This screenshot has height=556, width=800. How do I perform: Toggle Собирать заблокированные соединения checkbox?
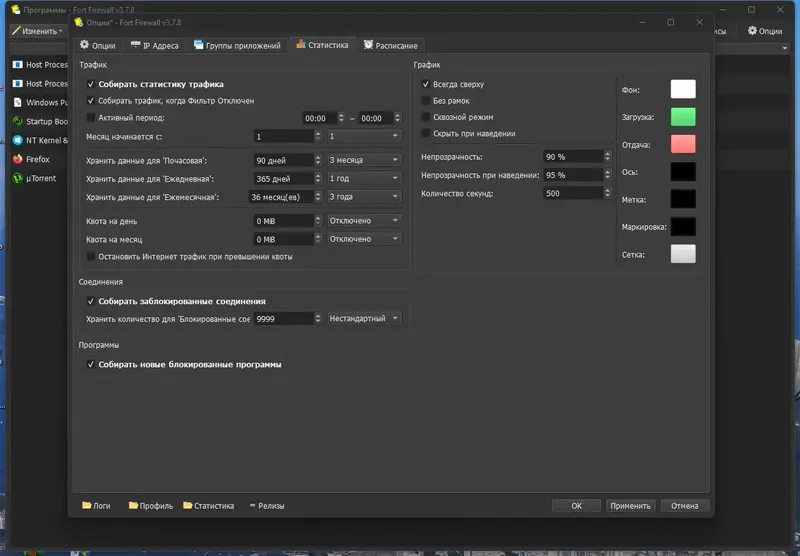tap(90, 301)
